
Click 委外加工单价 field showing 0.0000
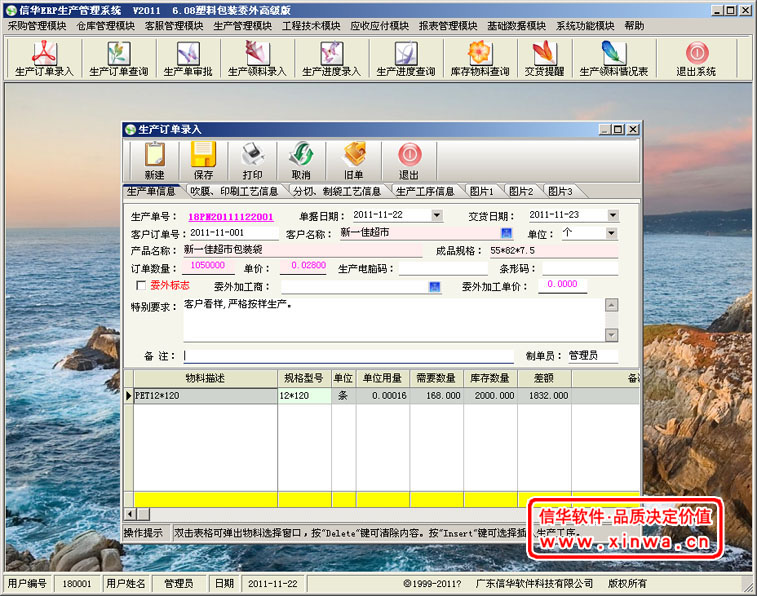click(562, 285)
